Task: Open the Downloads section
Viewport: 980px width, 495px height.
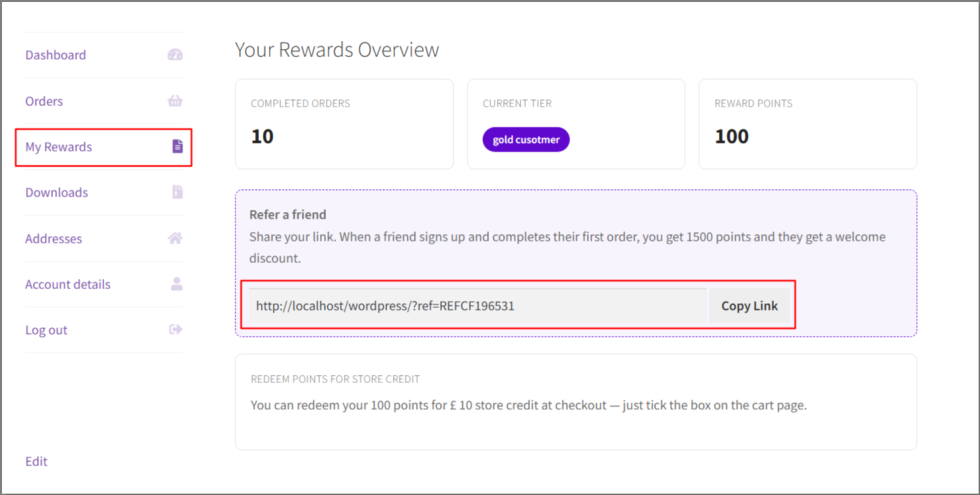Action: click(56, 192)
